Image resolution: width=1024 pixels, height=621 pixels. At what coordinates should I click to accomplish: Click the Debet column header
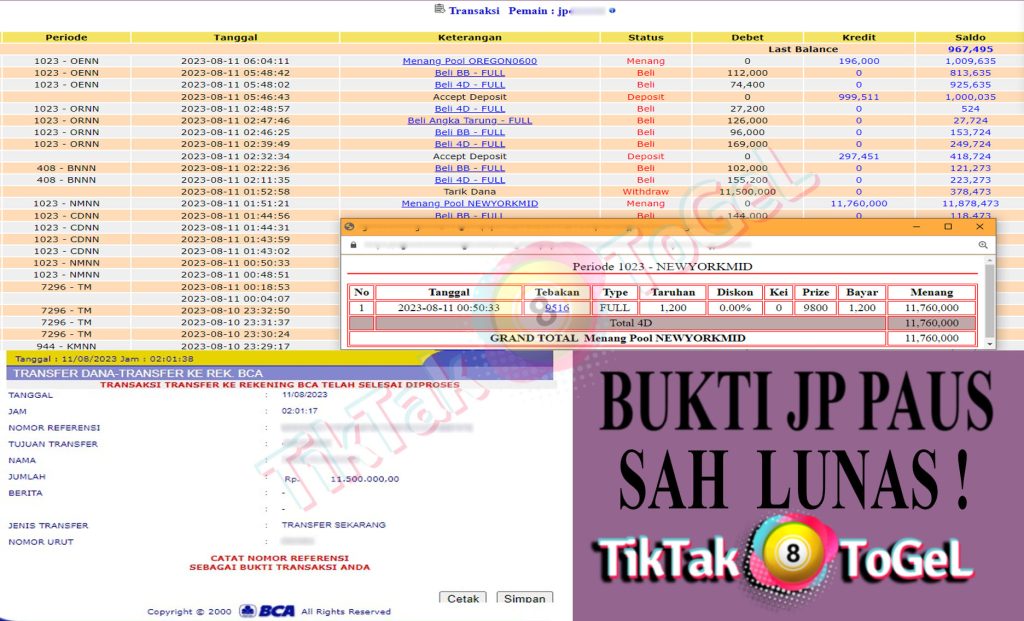[747, 37]
